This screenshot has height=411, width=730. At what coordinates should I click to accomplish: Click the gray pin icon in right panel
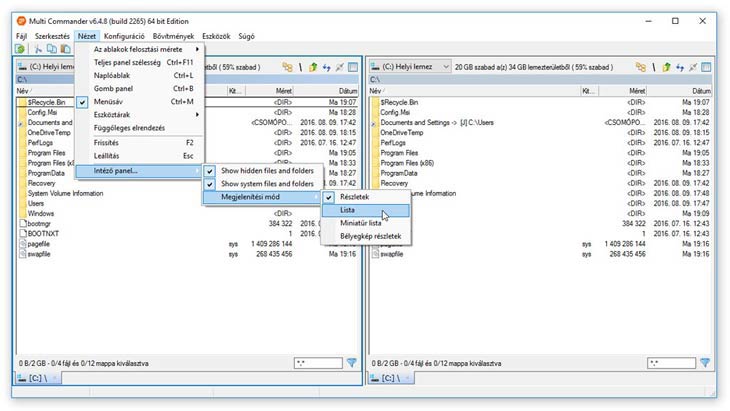click(693, 67)
